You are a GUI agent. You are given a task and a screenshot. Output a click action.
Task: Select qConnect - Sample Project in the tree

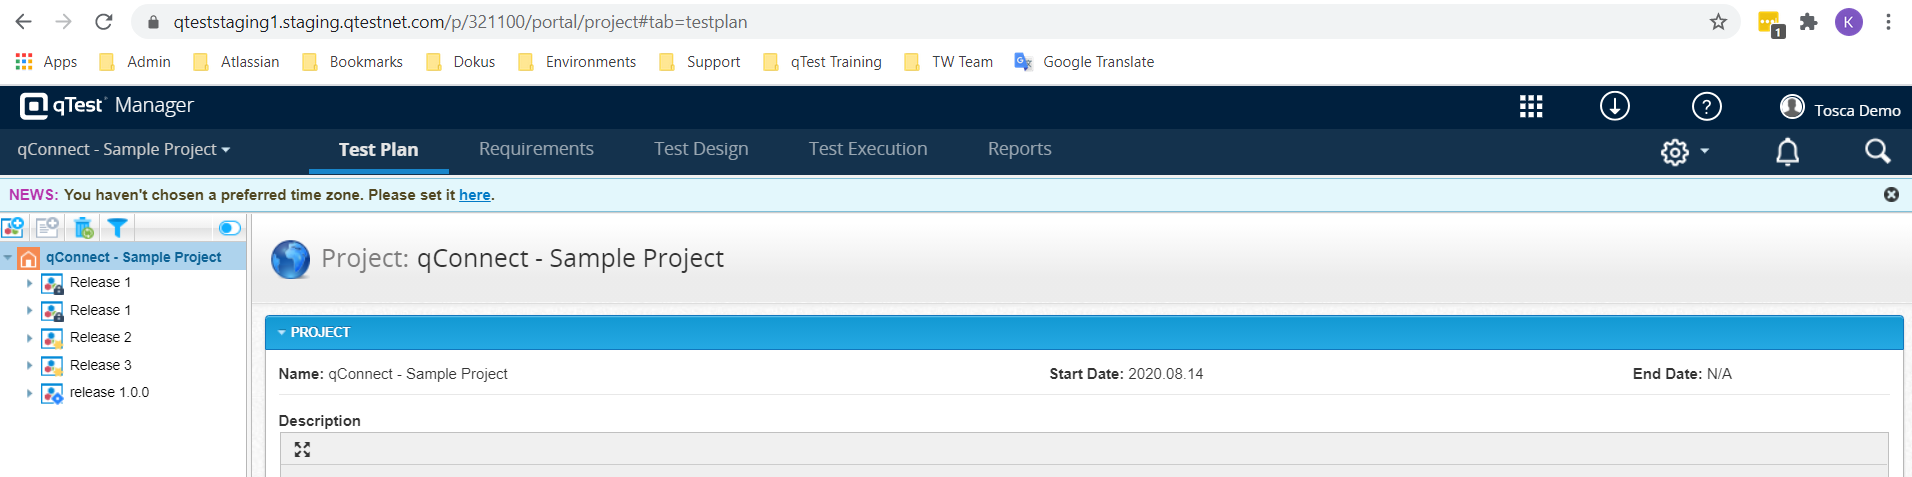133,257
